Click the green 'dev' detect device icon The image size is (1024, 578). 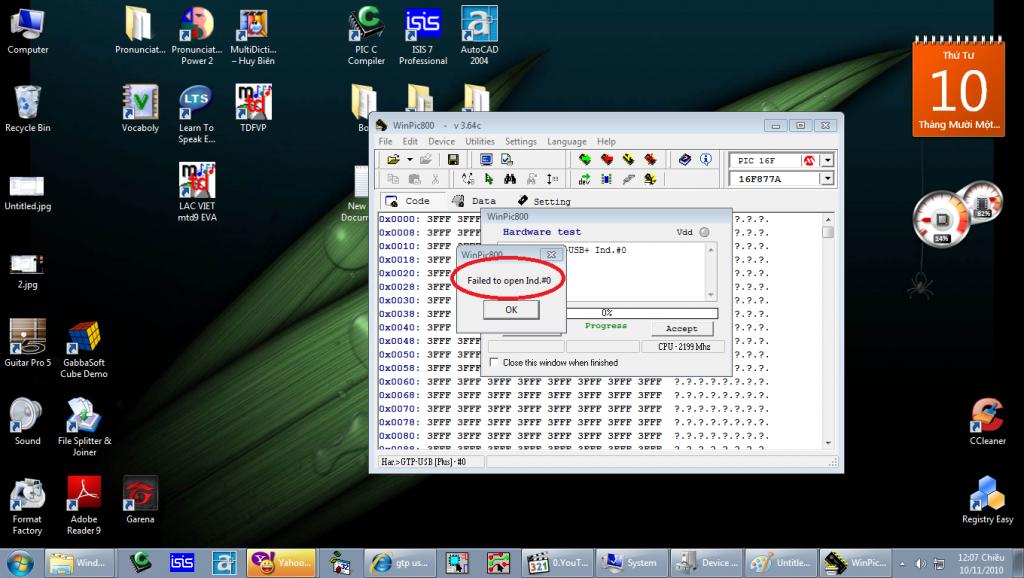584,179
